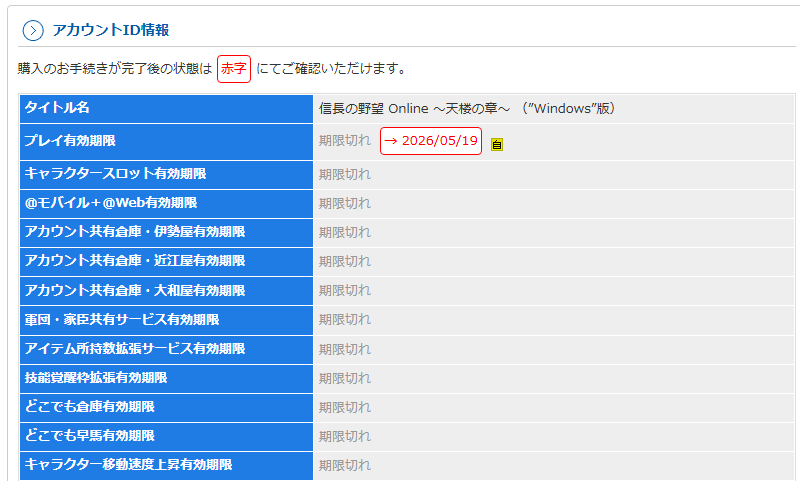Select the 信長の野望 Online title value
This screenshot has height=481, width=800.
[467, 109]
